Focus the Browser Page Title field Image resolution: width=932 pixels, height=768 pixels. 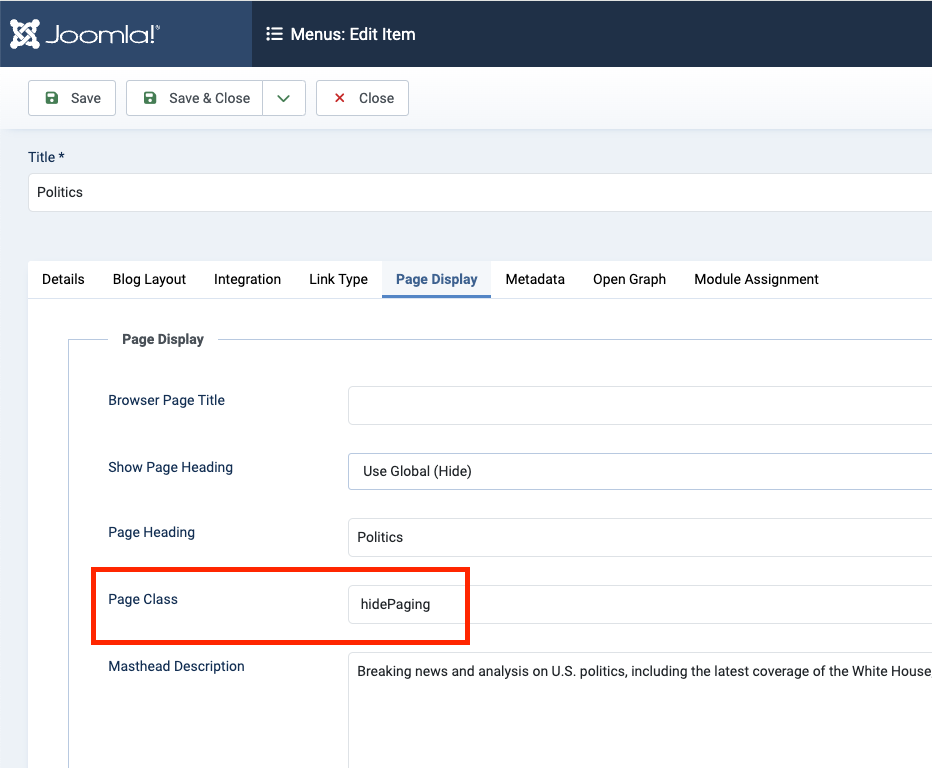640,405
